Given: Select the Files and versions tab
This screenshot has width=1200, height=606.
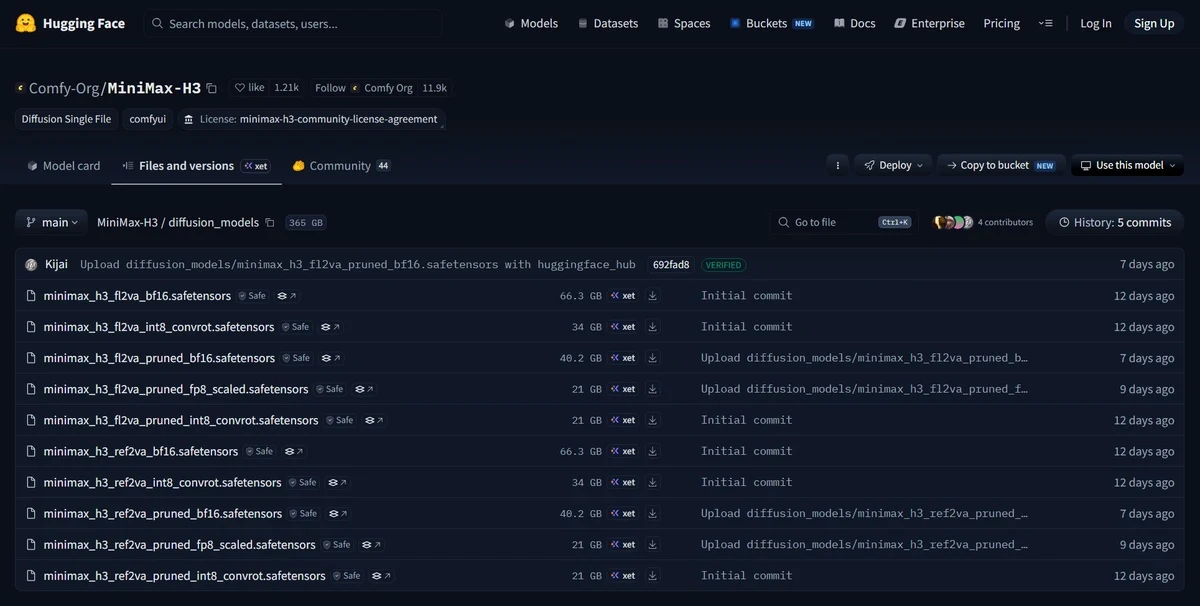Looking at the screenshot, I should (x=196, y=166).
